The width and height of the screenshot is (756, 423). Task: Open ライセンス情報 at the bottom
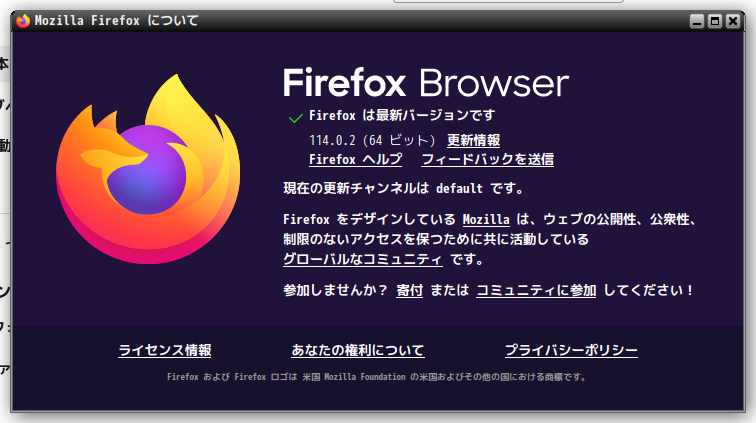(165, 350)
